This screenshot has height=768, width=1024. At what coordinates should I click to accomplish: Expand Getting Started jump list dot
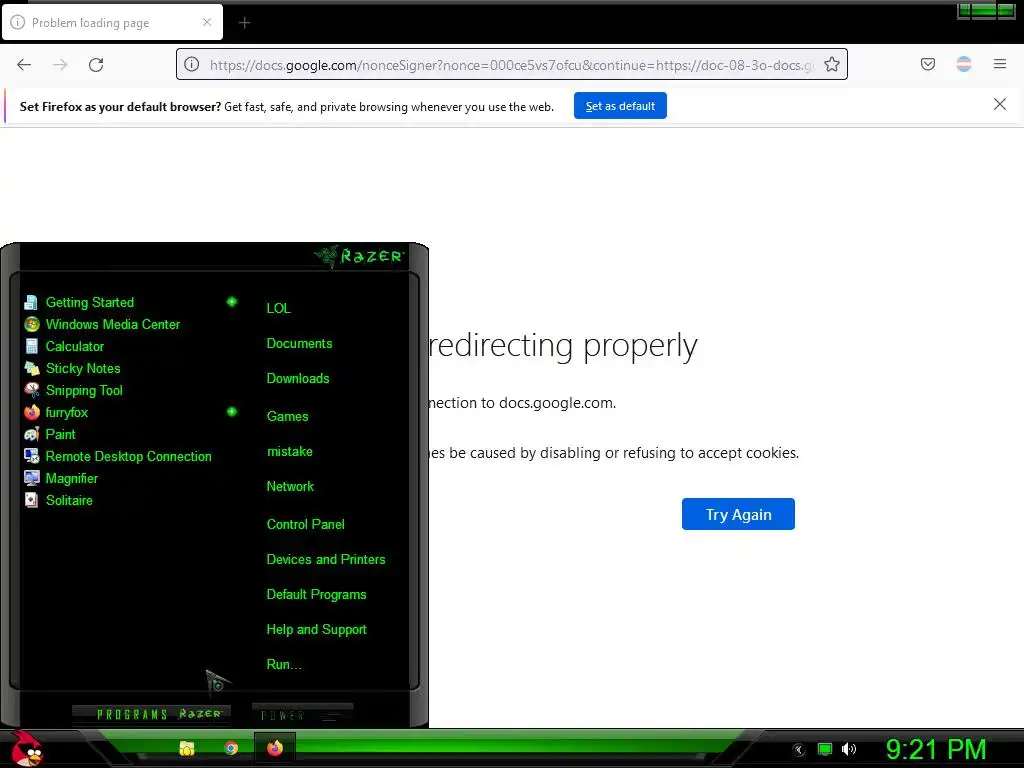[x=231, y=302]
